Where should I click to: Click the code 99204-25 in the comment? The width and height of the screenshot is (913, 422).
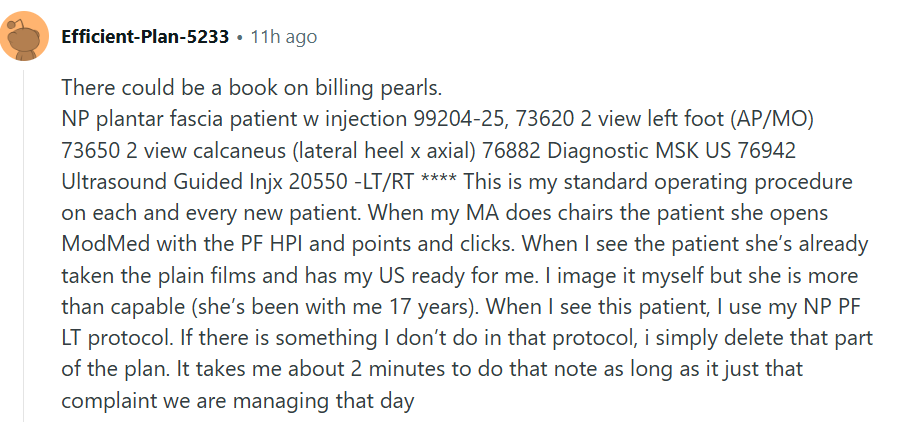(458, 120)
